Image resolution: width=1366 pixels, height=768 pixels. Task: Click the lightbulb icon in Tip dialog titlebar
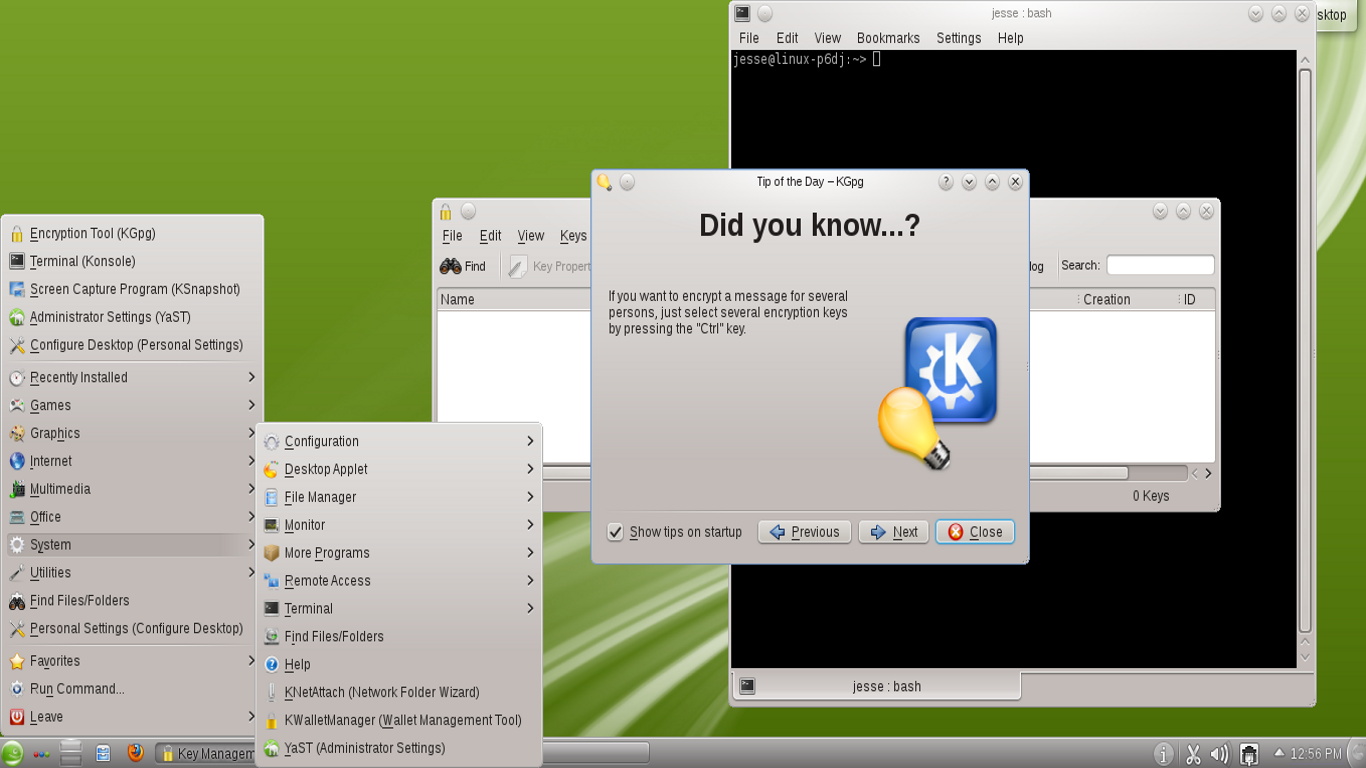tap(604, 182)
